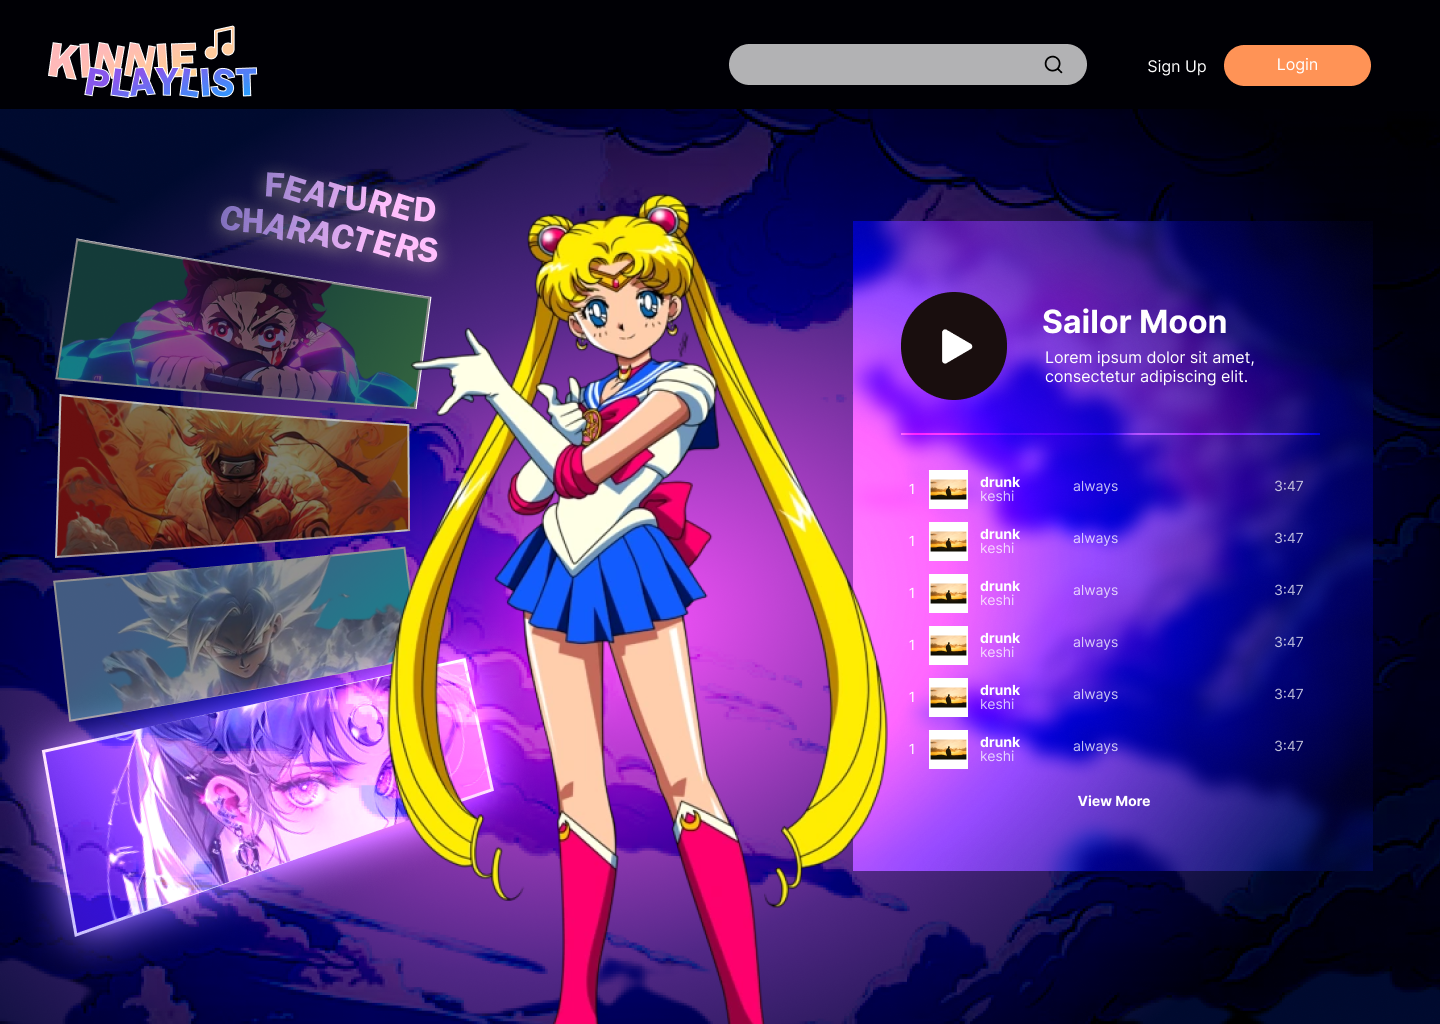Screen dimensions: 1440x1024
Task: Click the Lorem ipsum playlist description
Action: (1149, 367)
